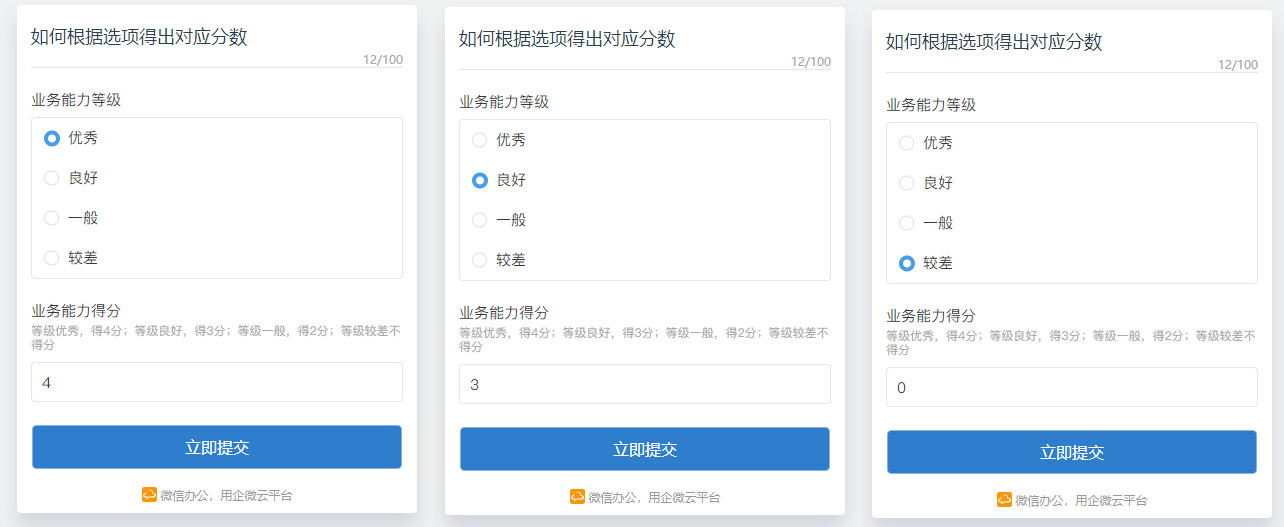Select 良好 radio in the right form
This screenshot has width=1284, height=527.
coord(907,183)
